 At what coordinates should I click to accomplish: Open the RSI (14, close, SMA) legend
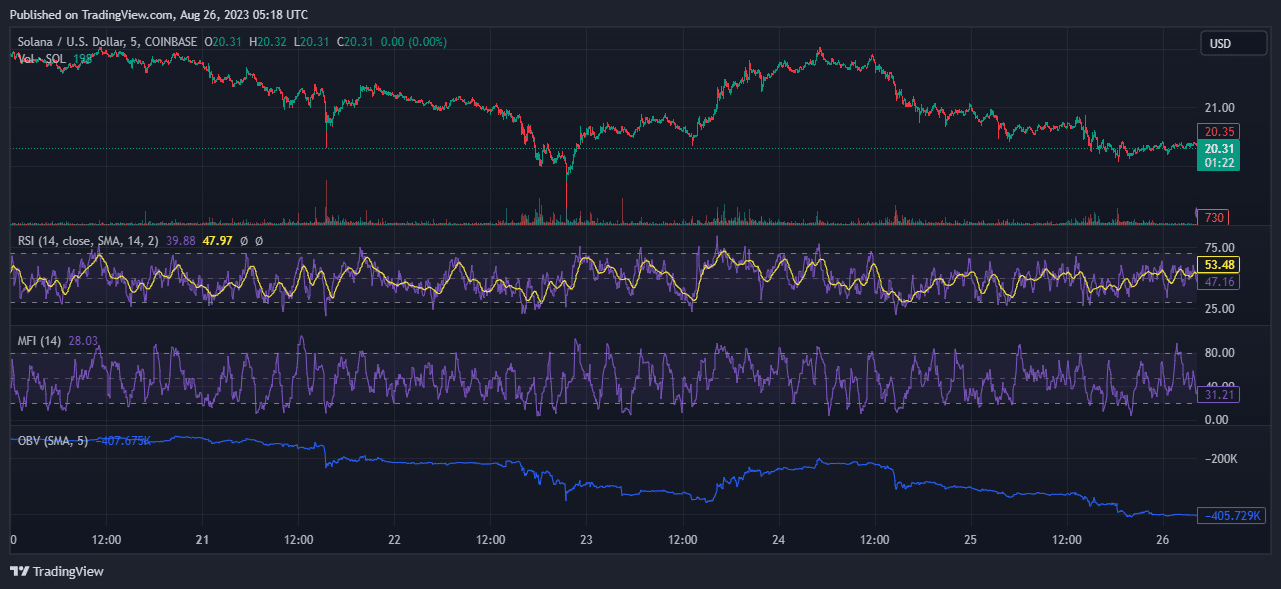pyautogui.click(x=89, y=241)
